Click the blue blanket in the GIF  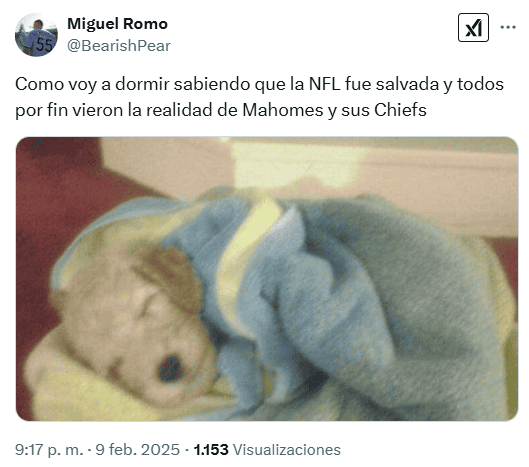pos(354,304)
